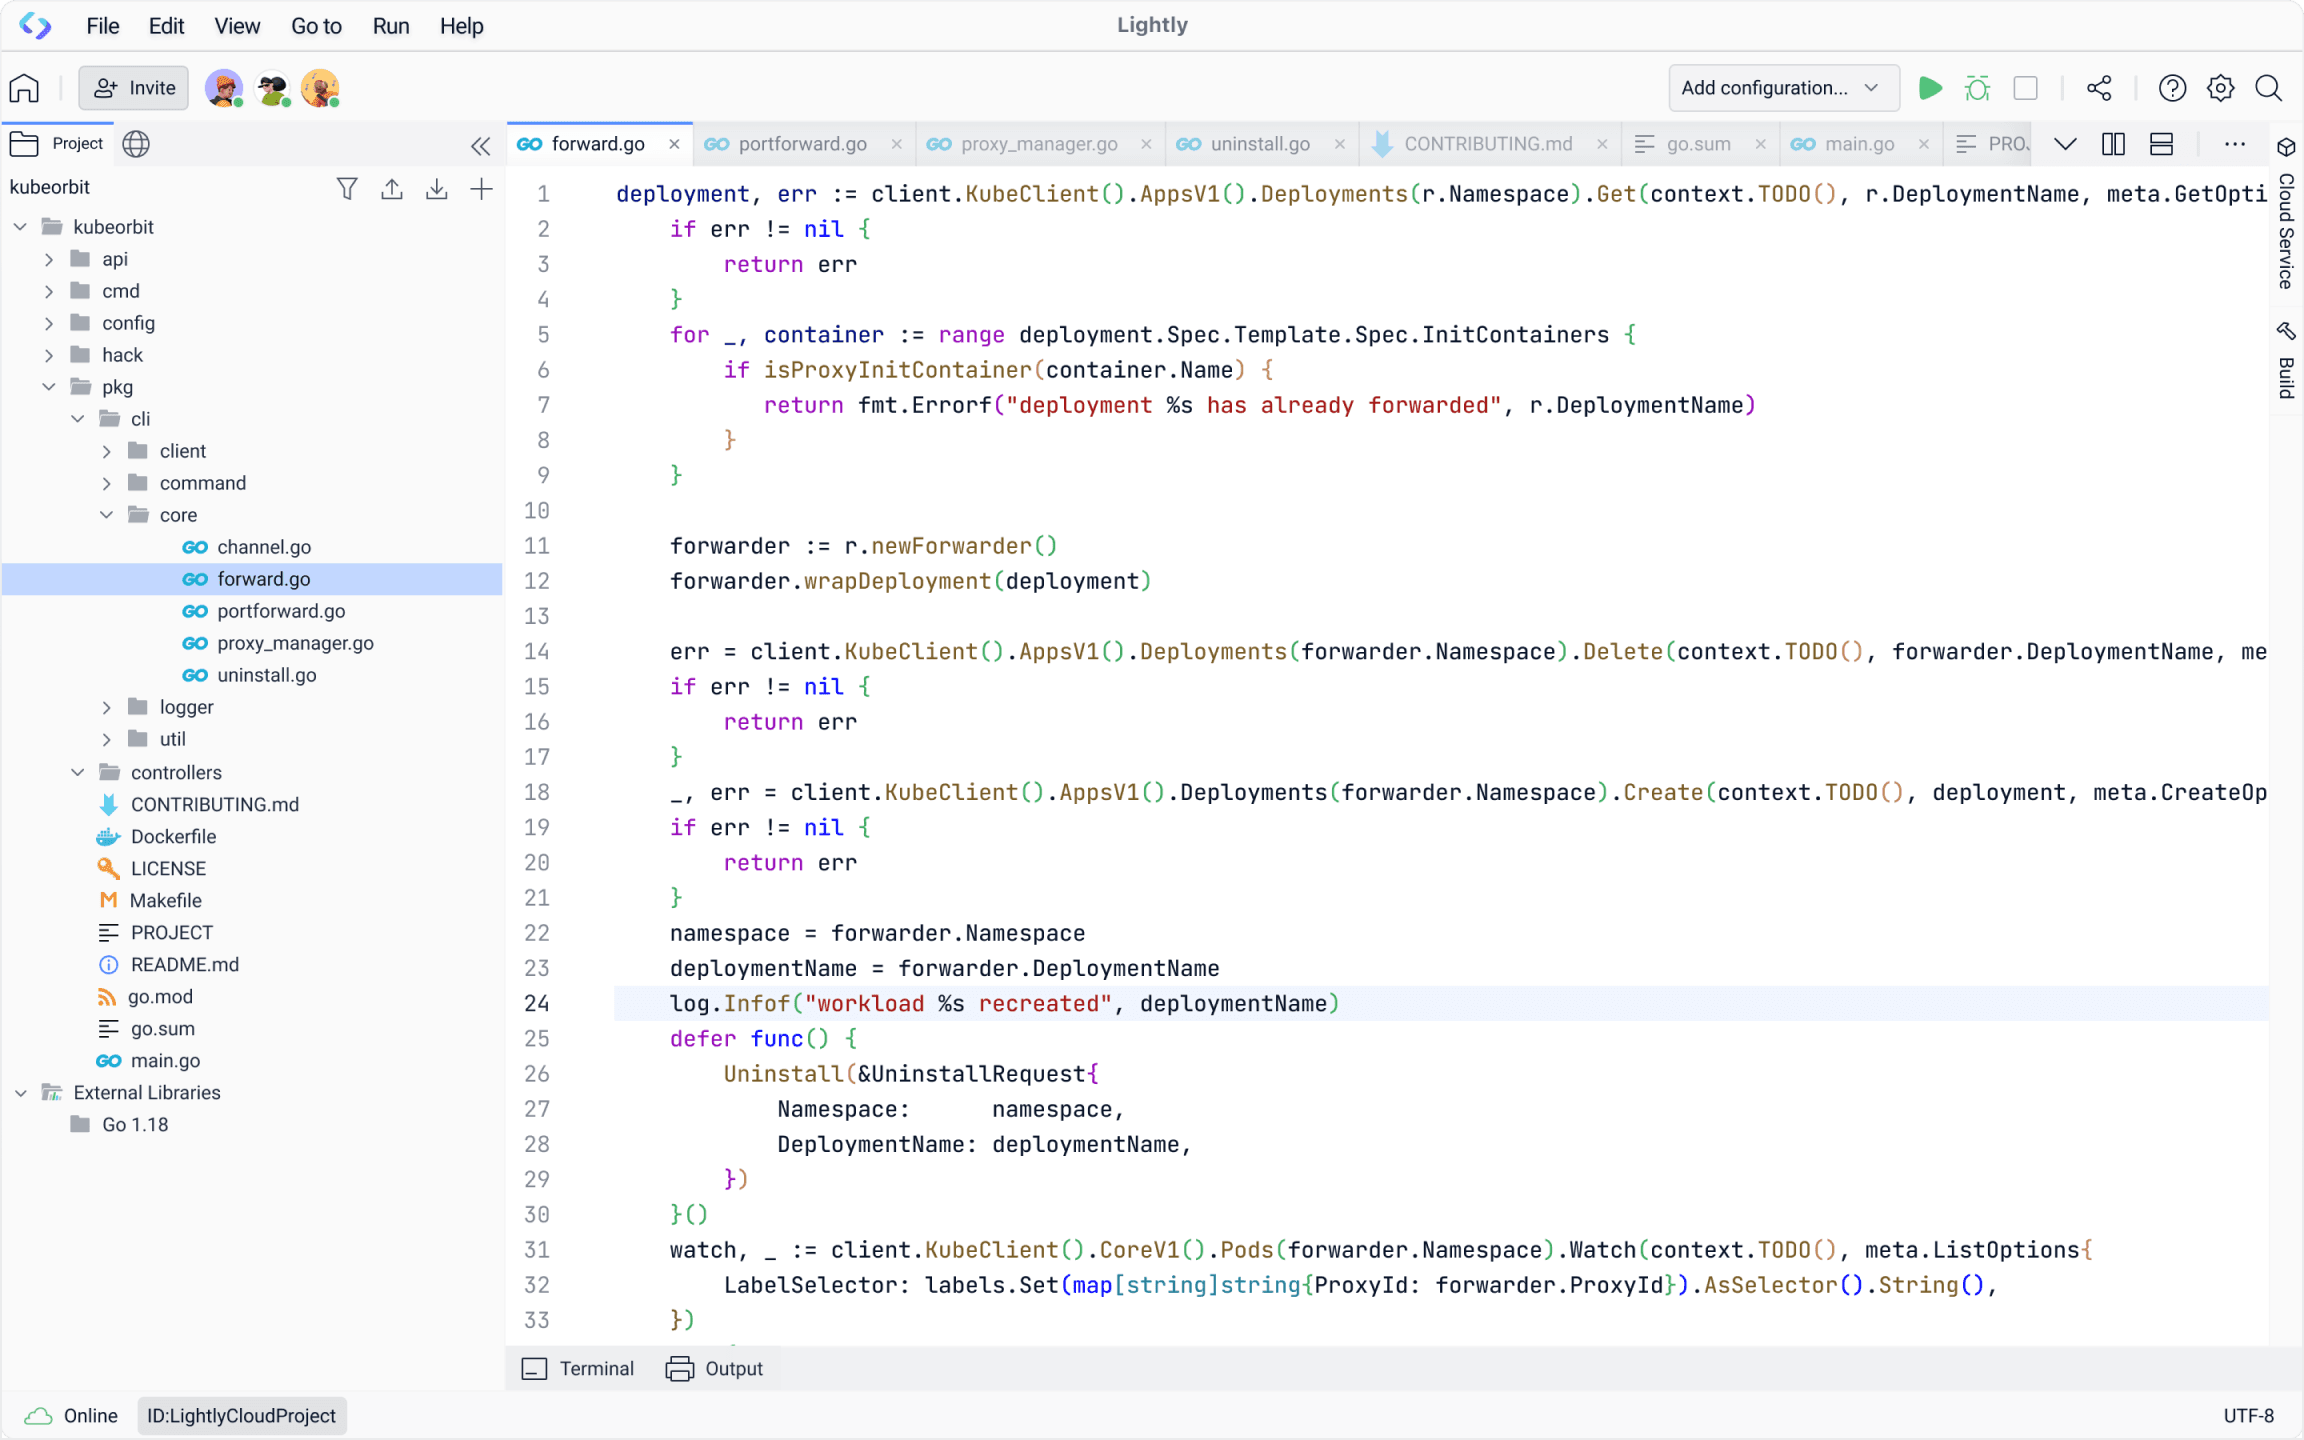Switch to the portforward.go tab
Viewport: 2304px width, 1440px height.
tap(802, 143)
